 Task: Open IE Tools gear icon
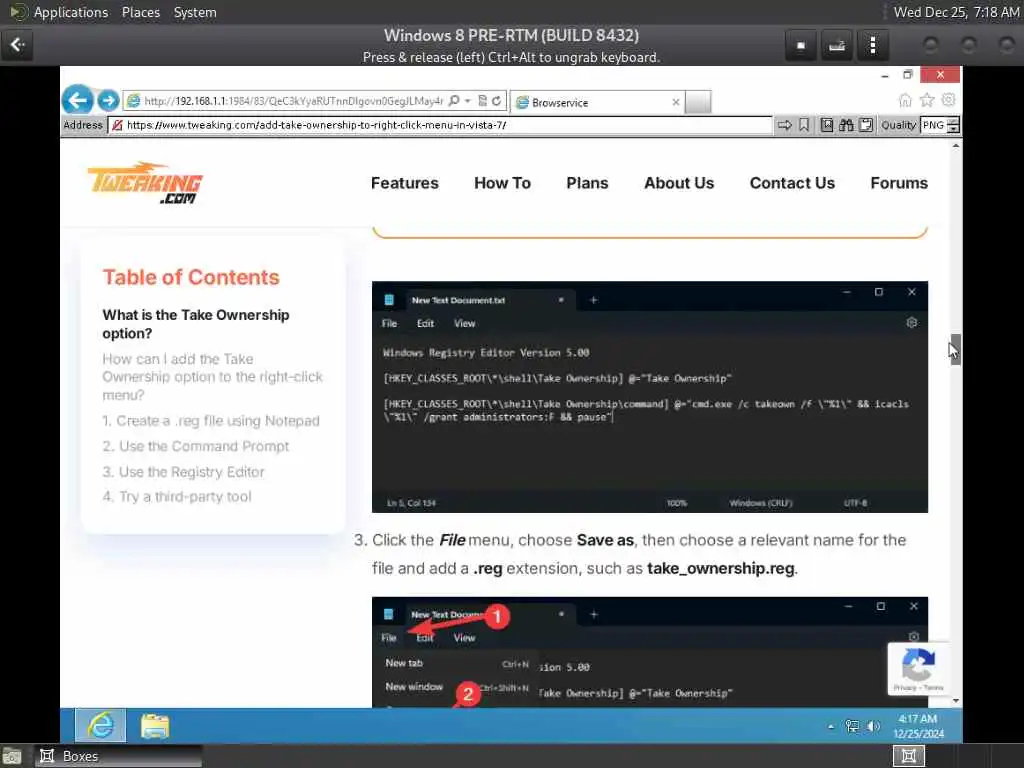click(x=948, y=100)
